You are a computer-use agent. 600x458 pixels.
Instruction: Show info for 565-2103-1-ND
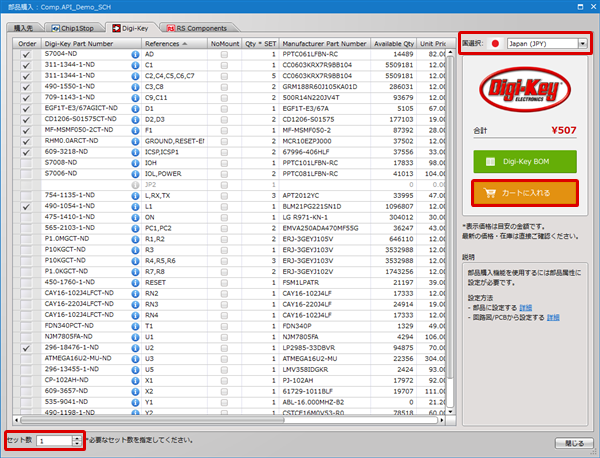pyautogui.click(x=135, y=228)
